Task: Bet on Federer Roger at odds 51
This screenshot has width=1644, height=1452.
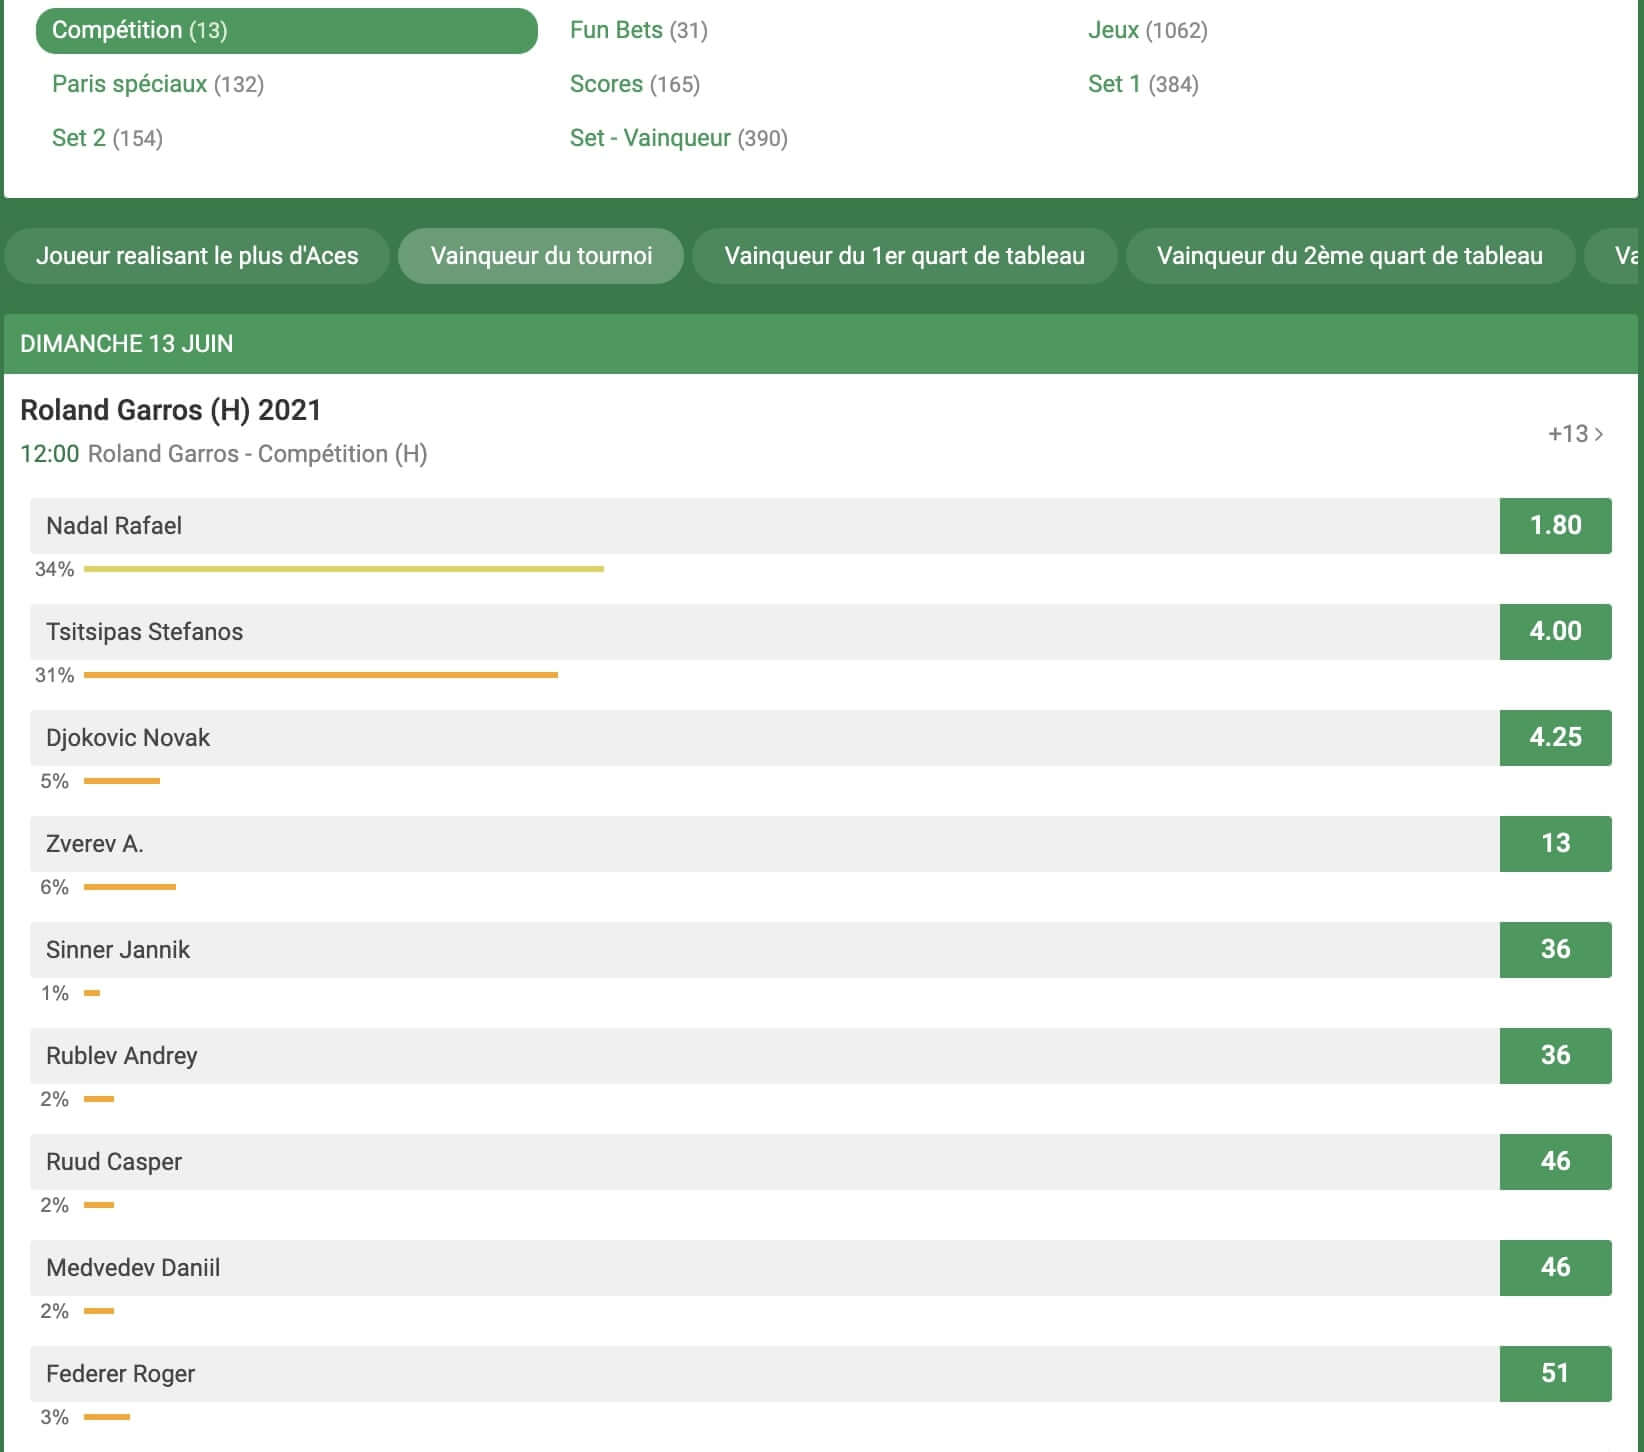Action: 1556,1374
